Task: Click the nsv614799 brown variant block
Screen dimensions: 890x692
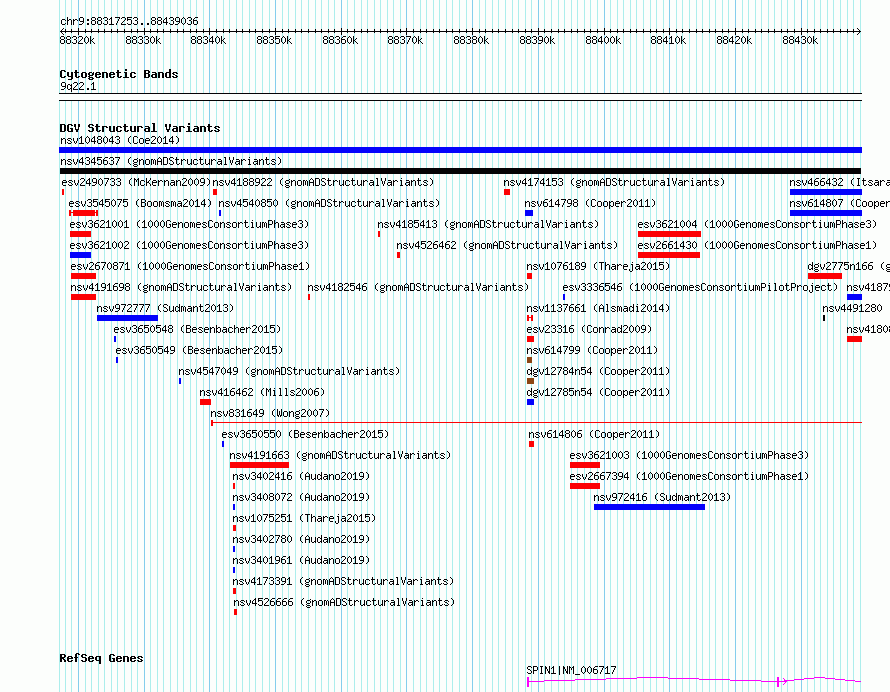Action: click(x=530, y=360)
